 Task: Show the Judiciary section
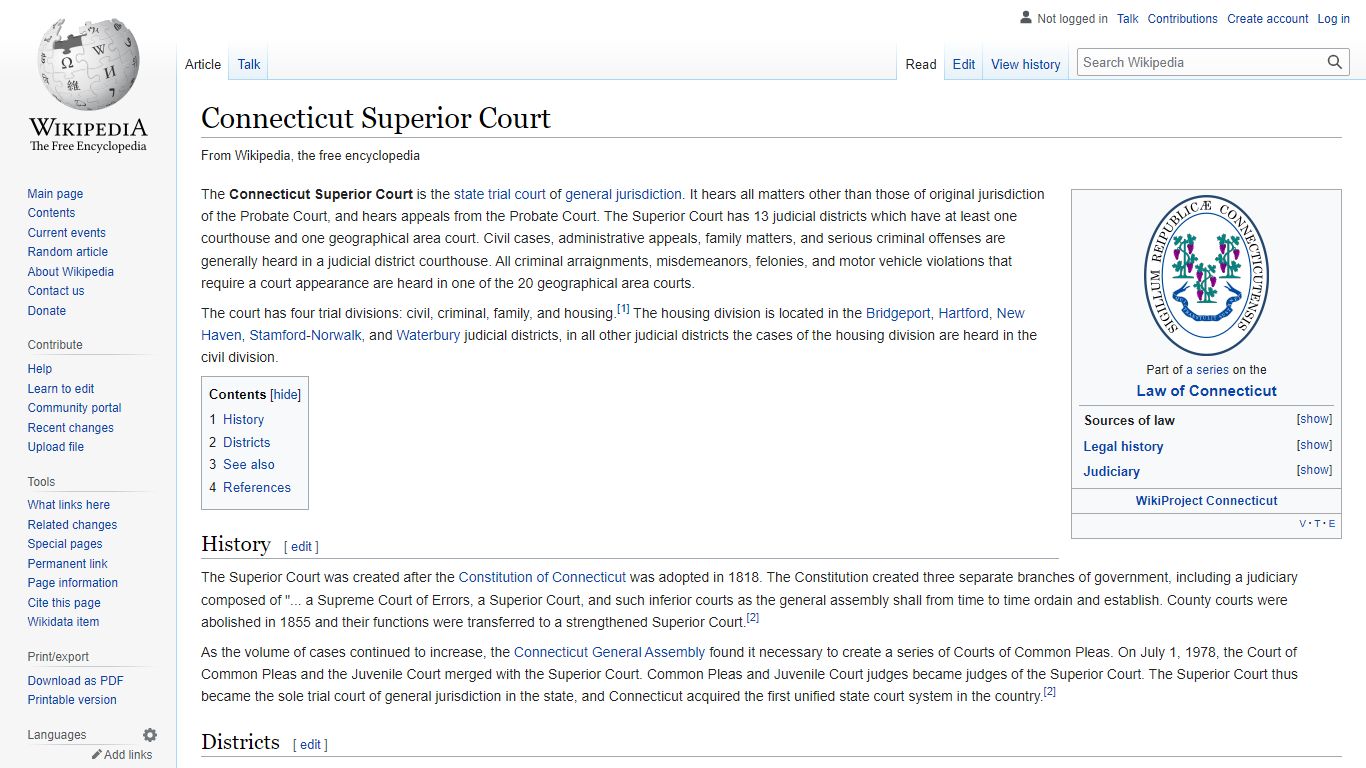(x=1314, y=470)
